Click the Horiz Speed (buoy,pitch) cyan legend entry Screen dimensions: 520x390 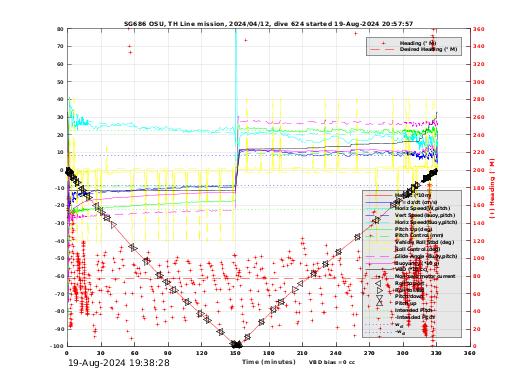(426, 222)
